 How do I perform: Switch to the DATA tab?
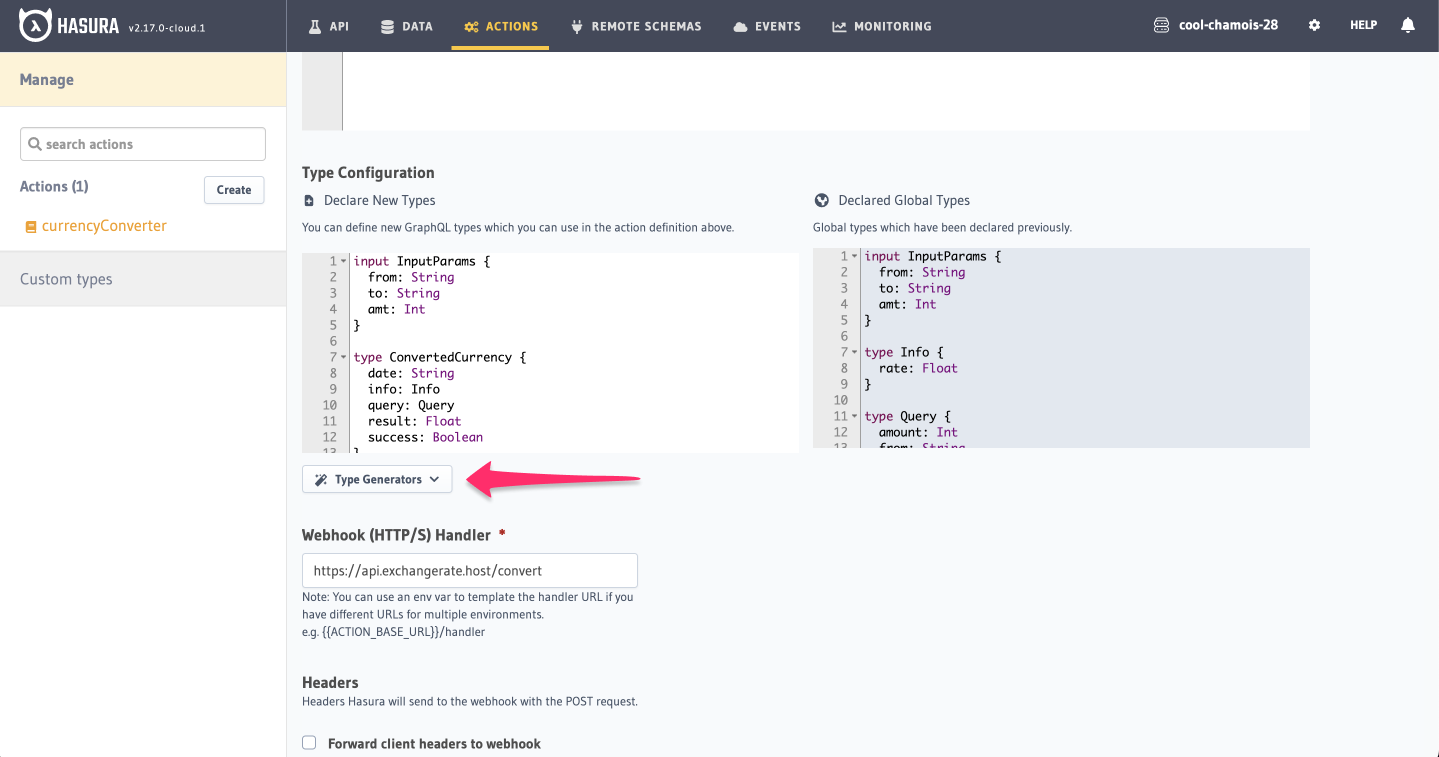pyautogui.click(x=406, y=26)
